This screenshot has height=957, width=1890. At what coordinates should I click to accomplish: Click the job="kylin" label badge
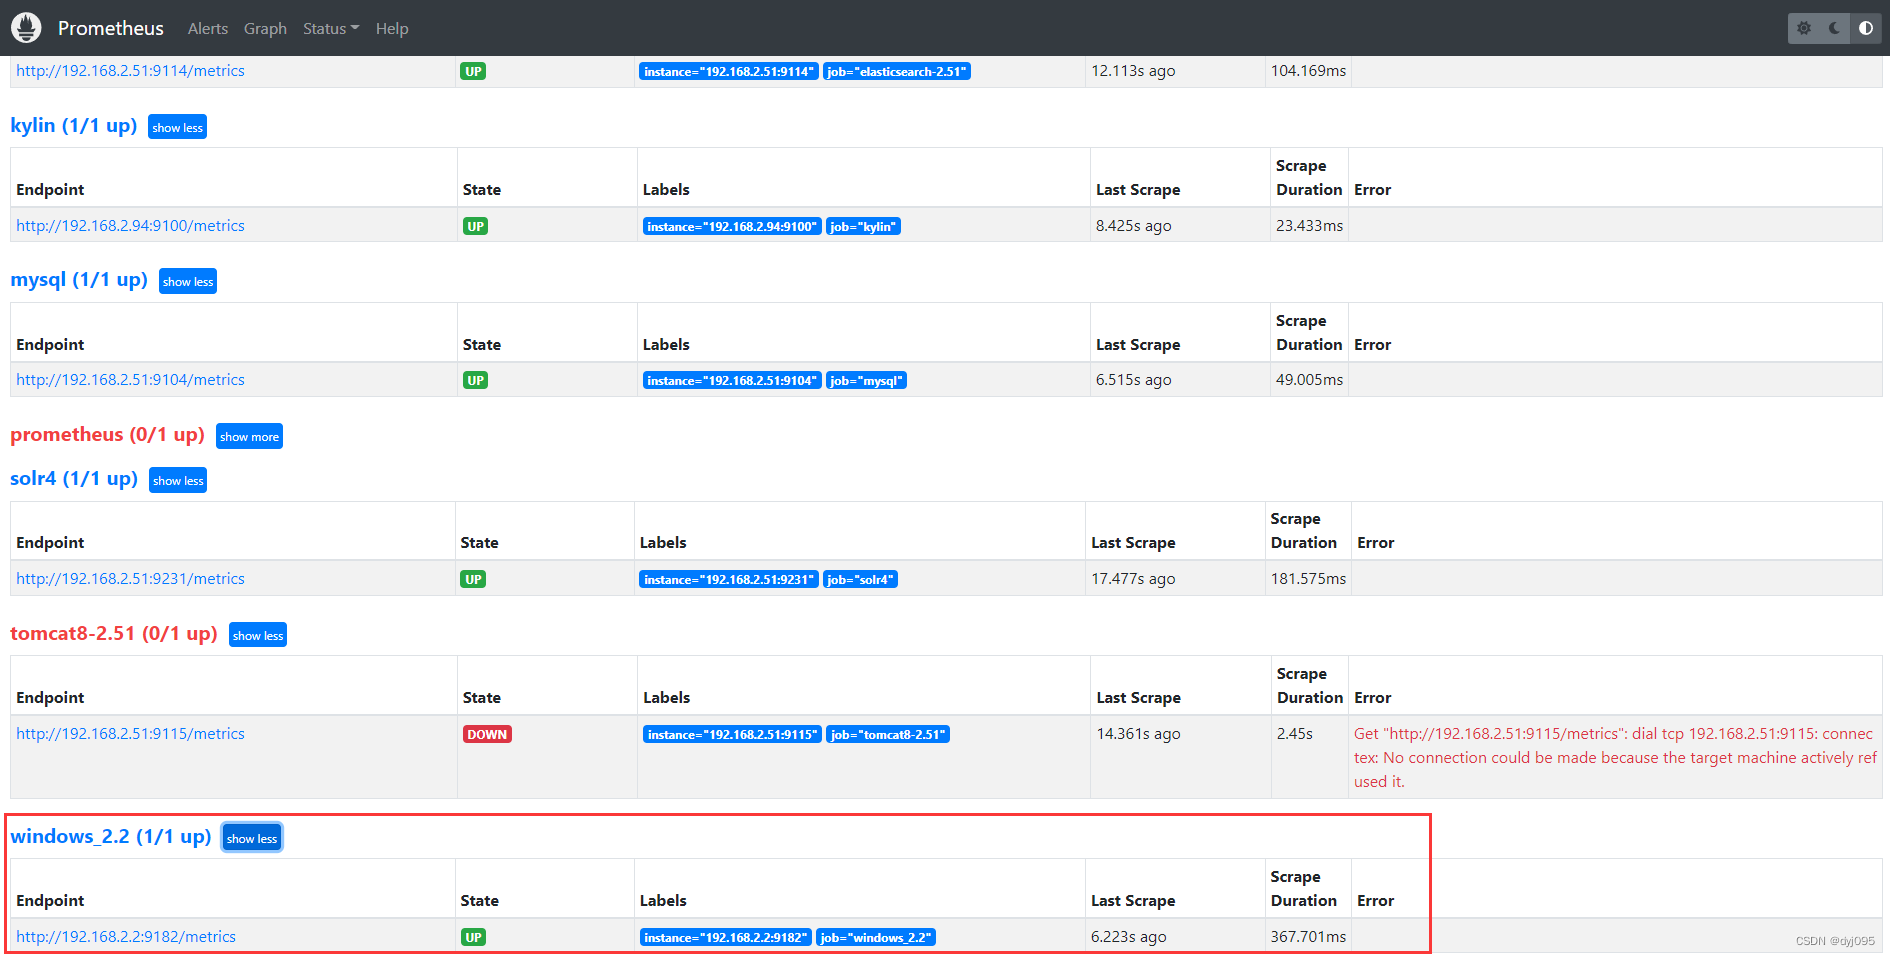[864, 226]
